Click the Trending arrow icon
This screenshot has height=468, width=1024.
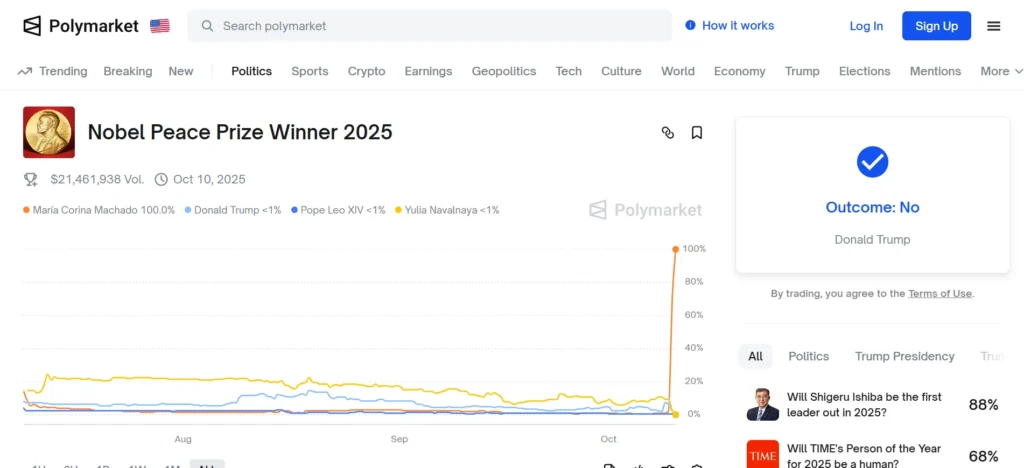tap(25, 71)
